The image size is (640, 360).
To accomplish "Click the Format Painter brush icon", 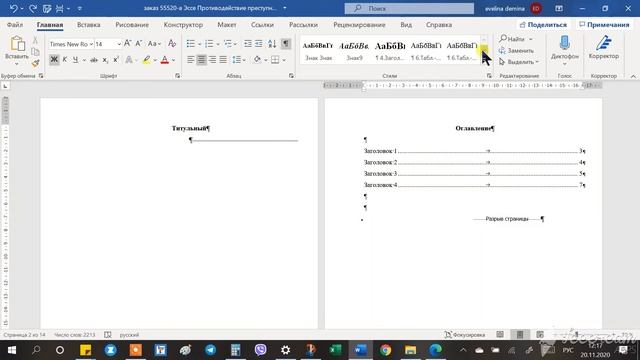I will pos(36,63).
